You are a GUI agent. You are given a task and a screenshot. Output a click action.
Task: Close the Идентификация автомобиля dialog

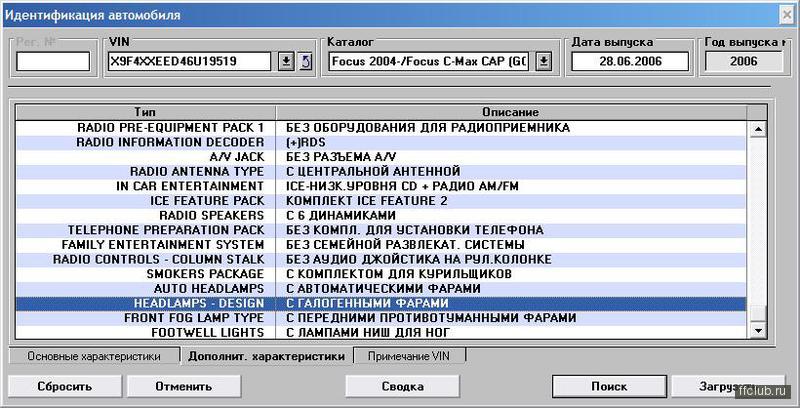(x=787, y=15)
